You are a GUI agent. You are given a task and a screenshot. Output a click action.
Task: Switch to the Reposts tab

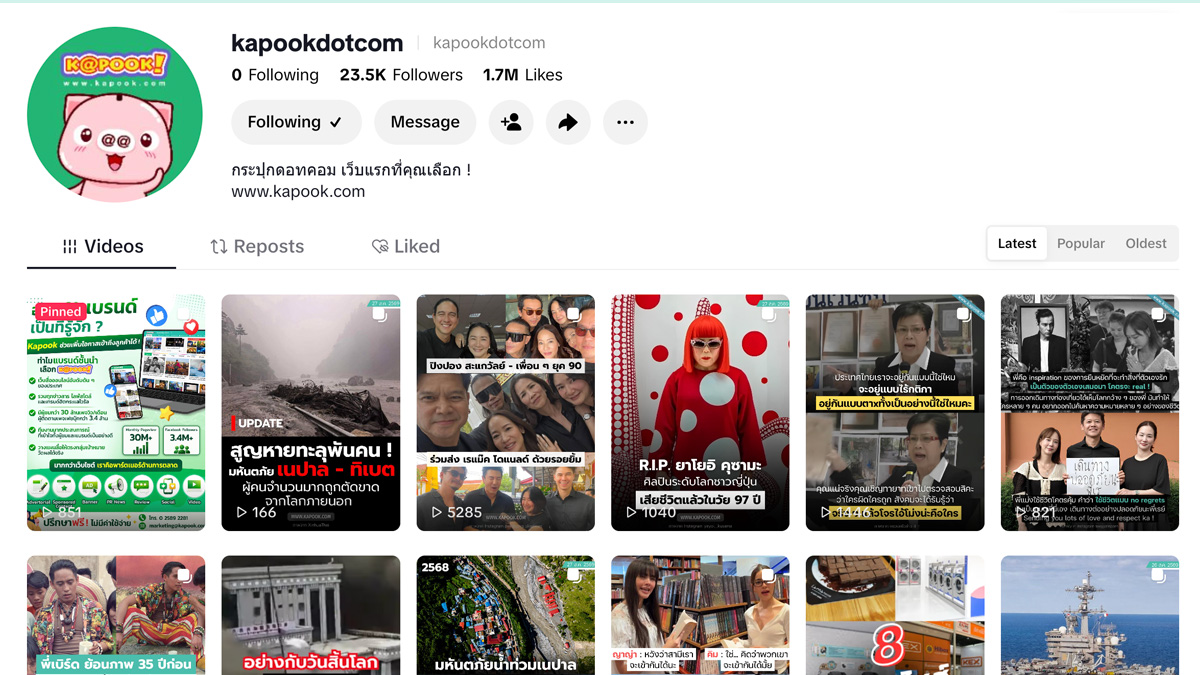pos(257,246)
